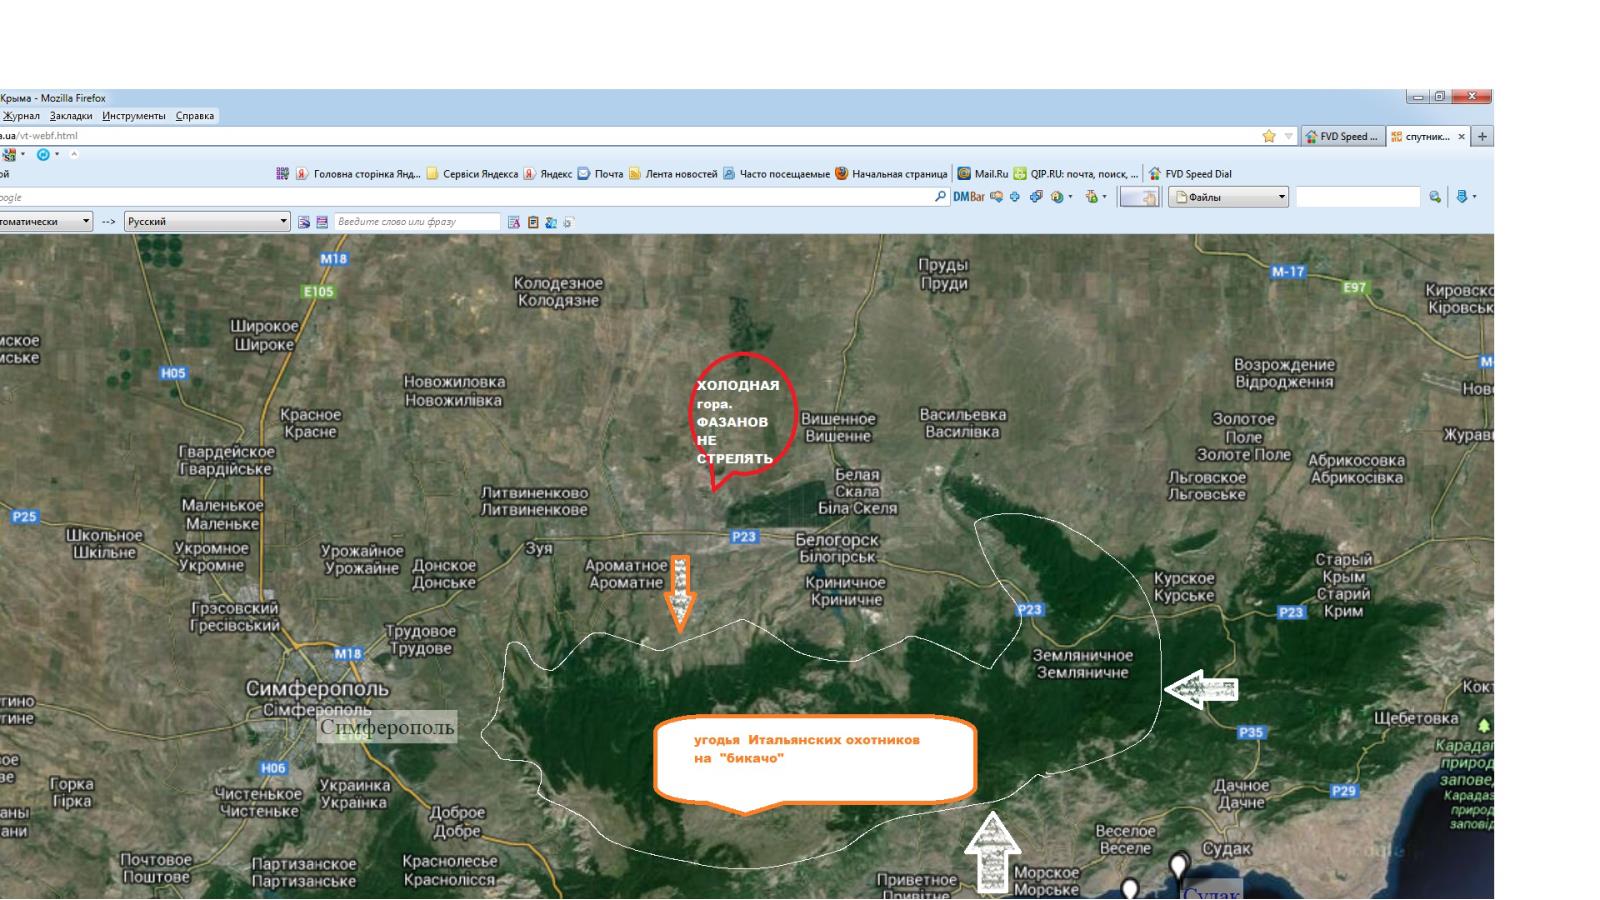1600x900 pixels.
Task: Open the Почта bookmark
Action: pos(600,174)
